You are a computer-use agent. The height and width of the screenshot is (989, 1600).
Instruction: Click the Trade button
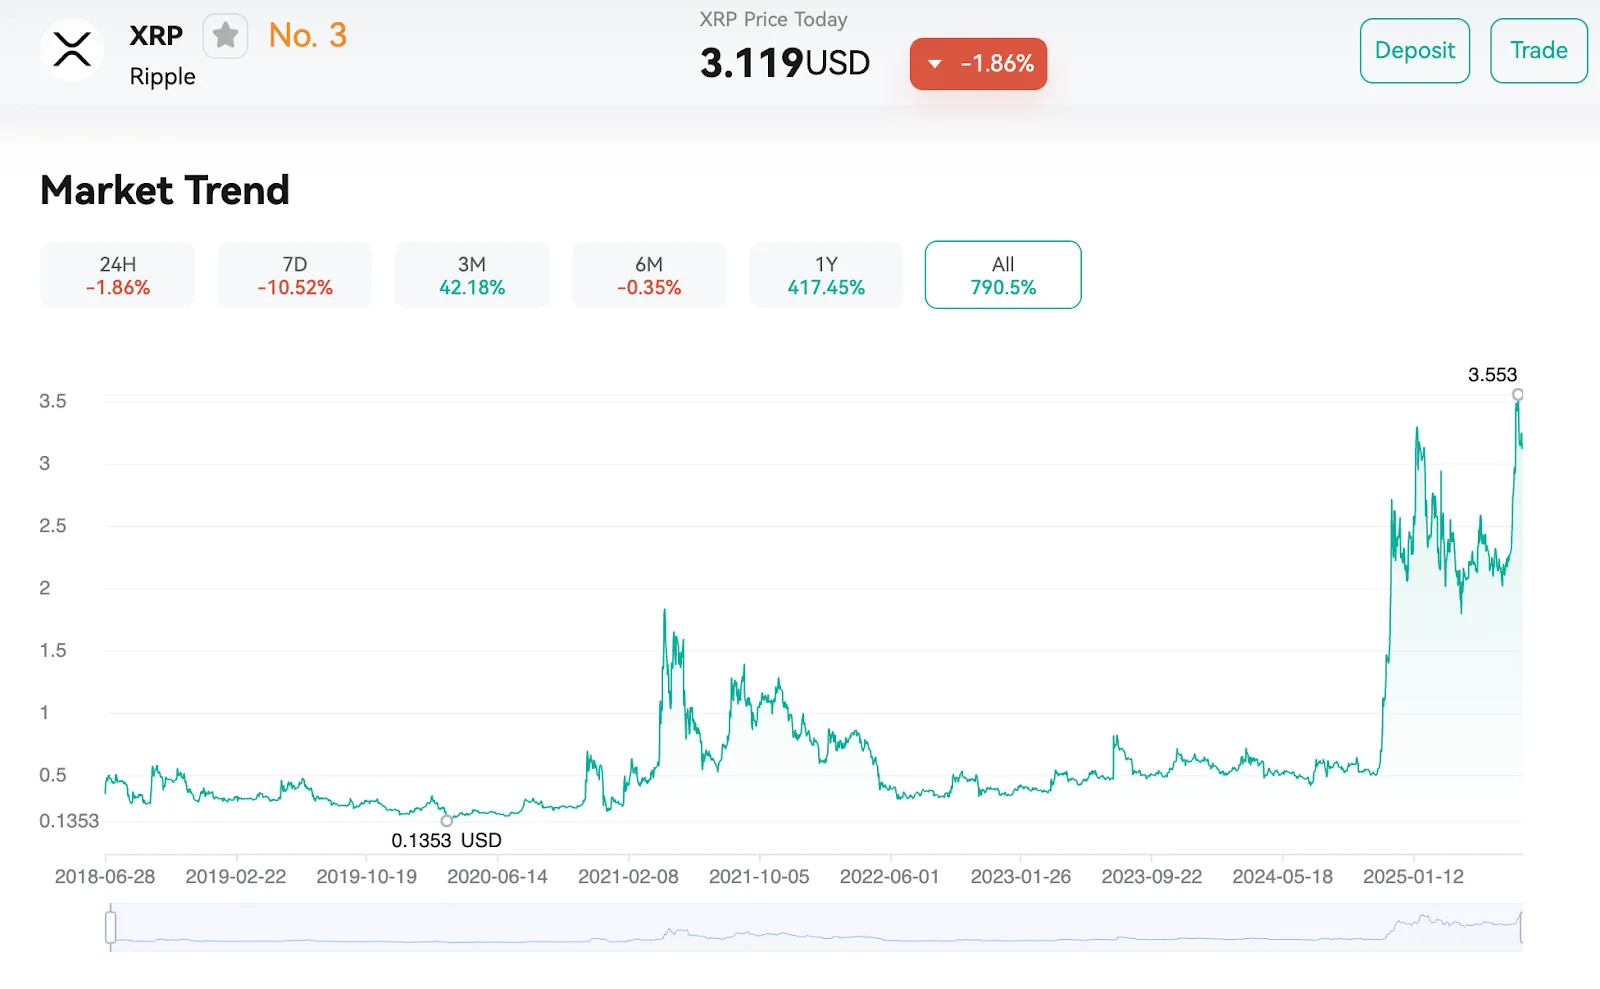point(1538,51)
